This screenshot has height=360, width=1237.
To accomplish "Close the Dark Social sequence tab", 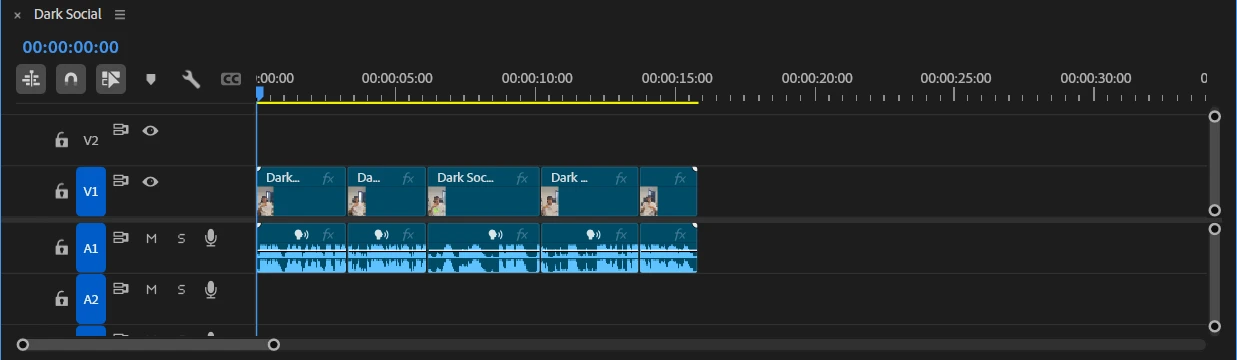I will pyautogui.click(x=17, y=16).
